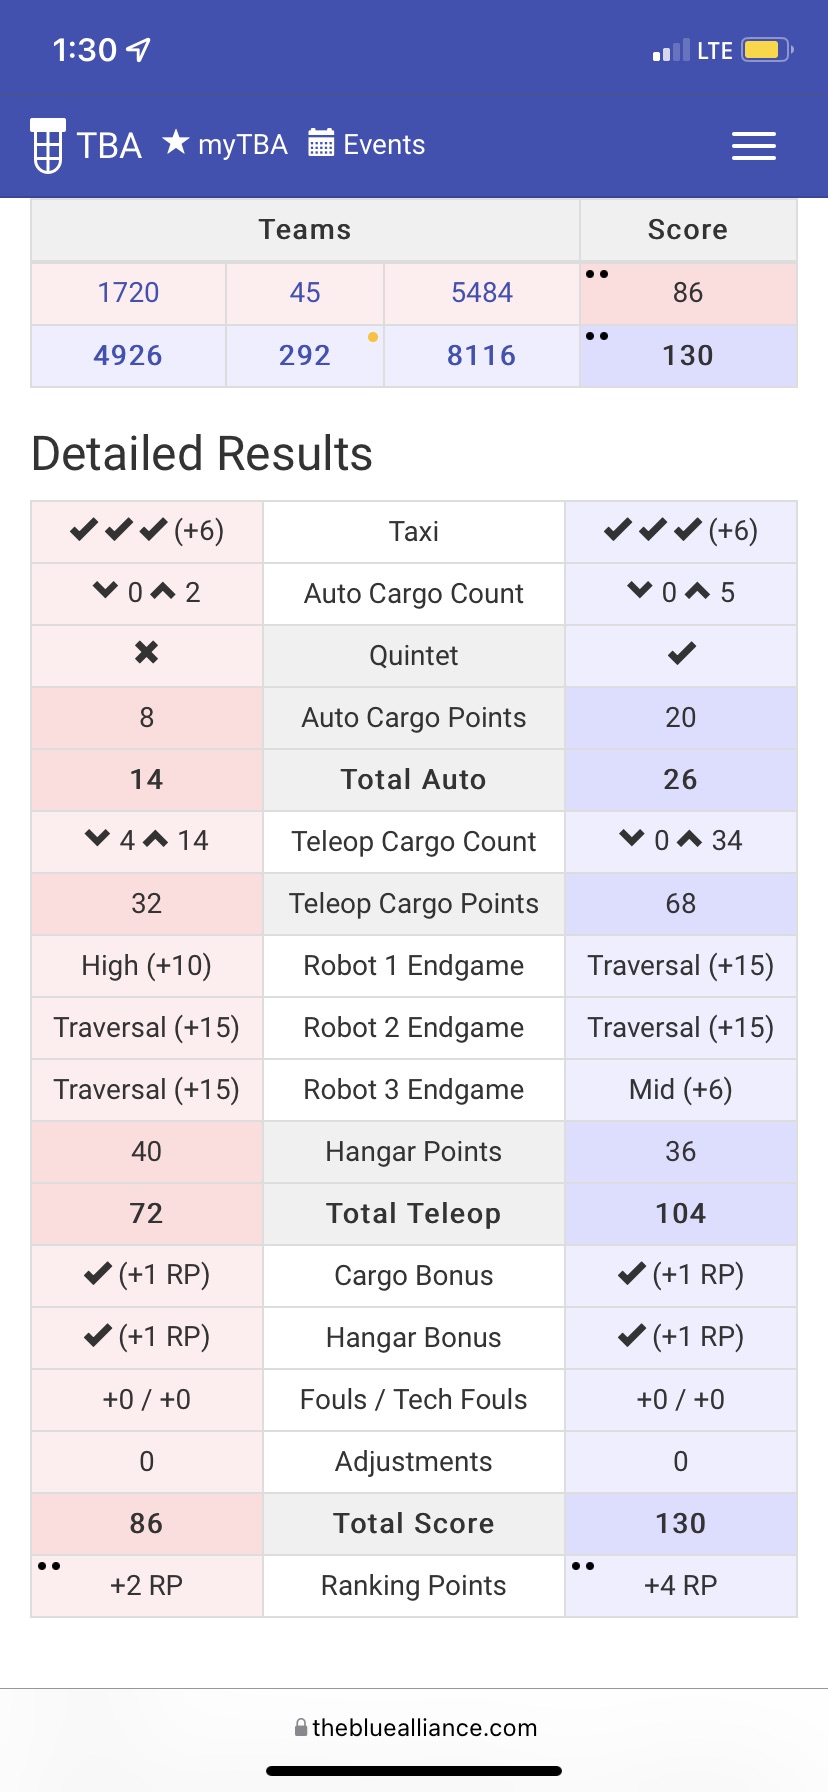Tap the red Quintet X mark
This screenshot has height=1792, width=828.
pyautogui.click(x=147, y=653)
